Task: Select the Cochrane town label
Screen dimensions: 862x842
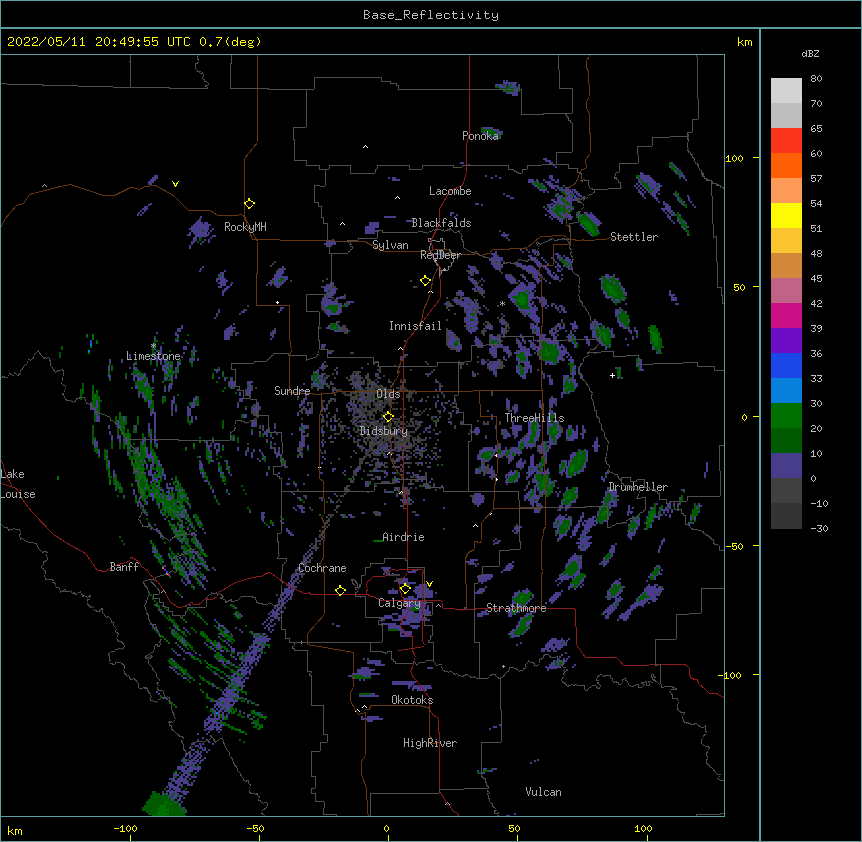Action: [322, 568]
